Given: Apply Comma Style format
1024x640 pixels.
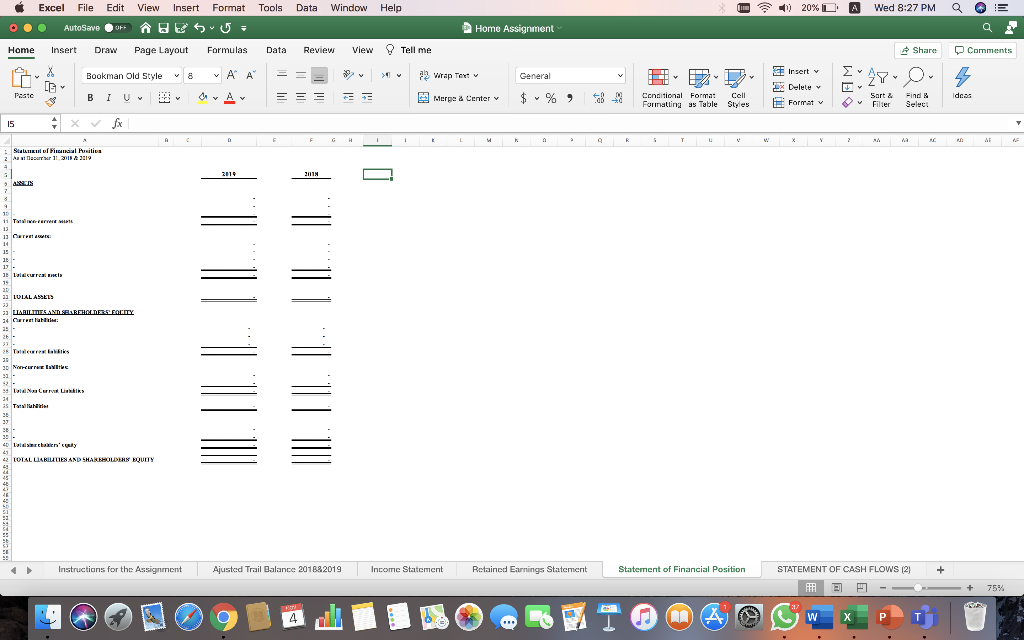Looking at the screenshot, I should [569, 98].
